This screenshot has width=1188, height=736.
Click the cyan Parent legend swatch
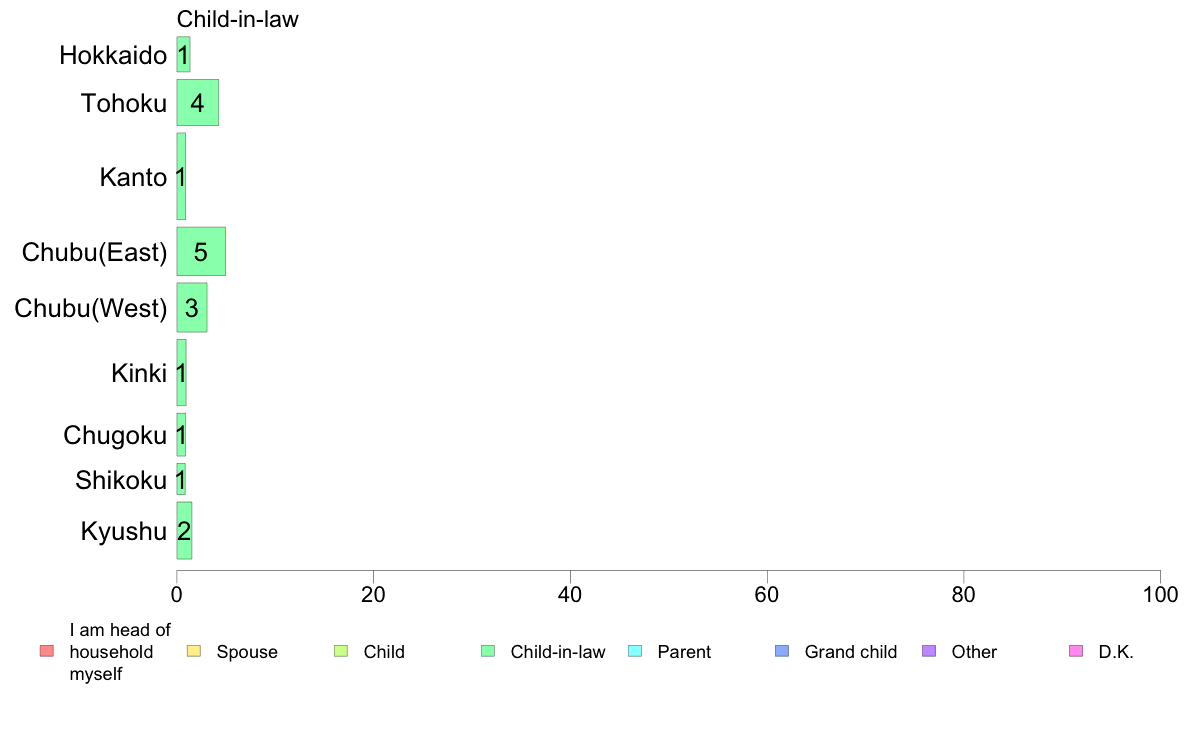[x=635, y=651]
